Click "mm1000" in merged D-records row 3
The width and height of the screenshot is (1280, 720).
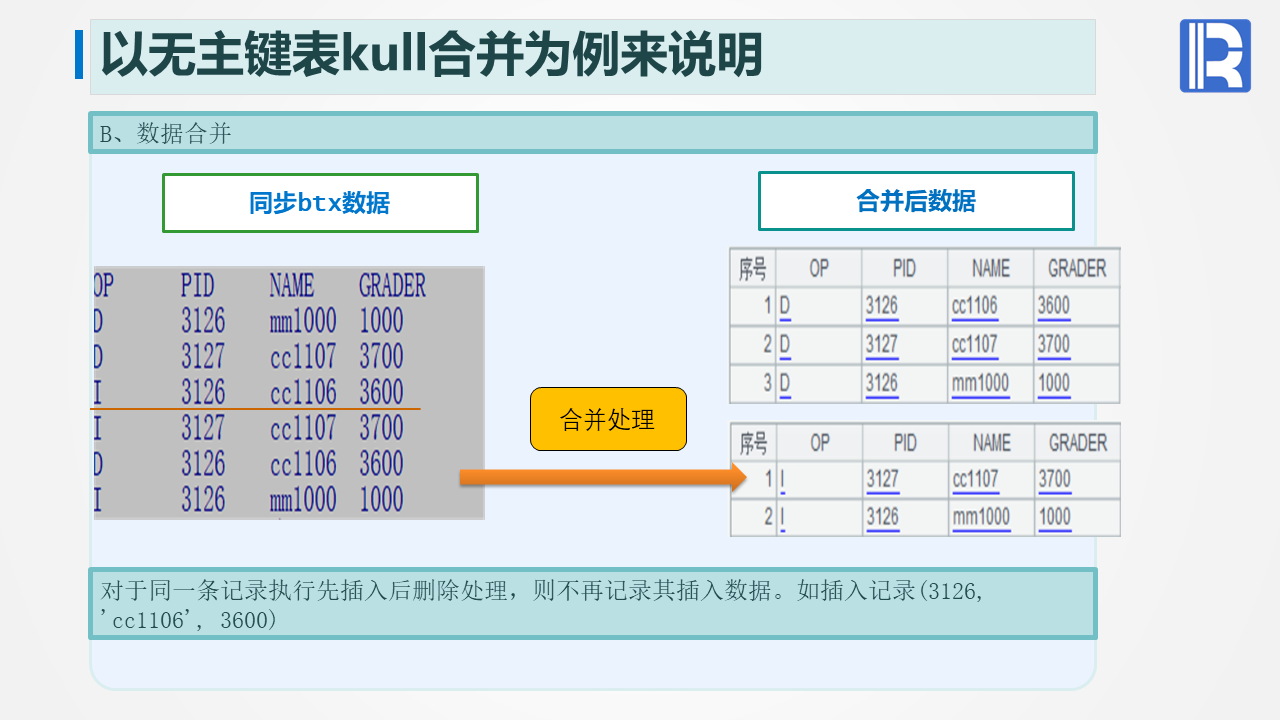(981, 383)
